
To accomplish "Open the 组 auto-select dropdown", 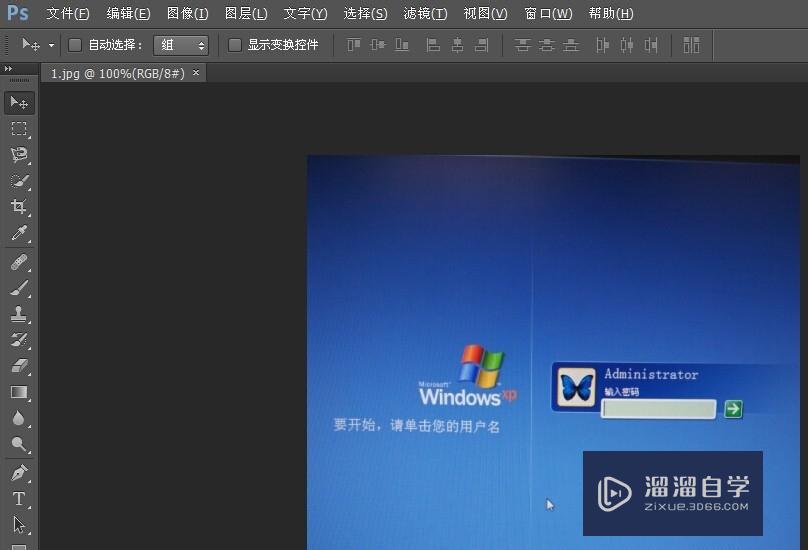I will tap(181, 45).
